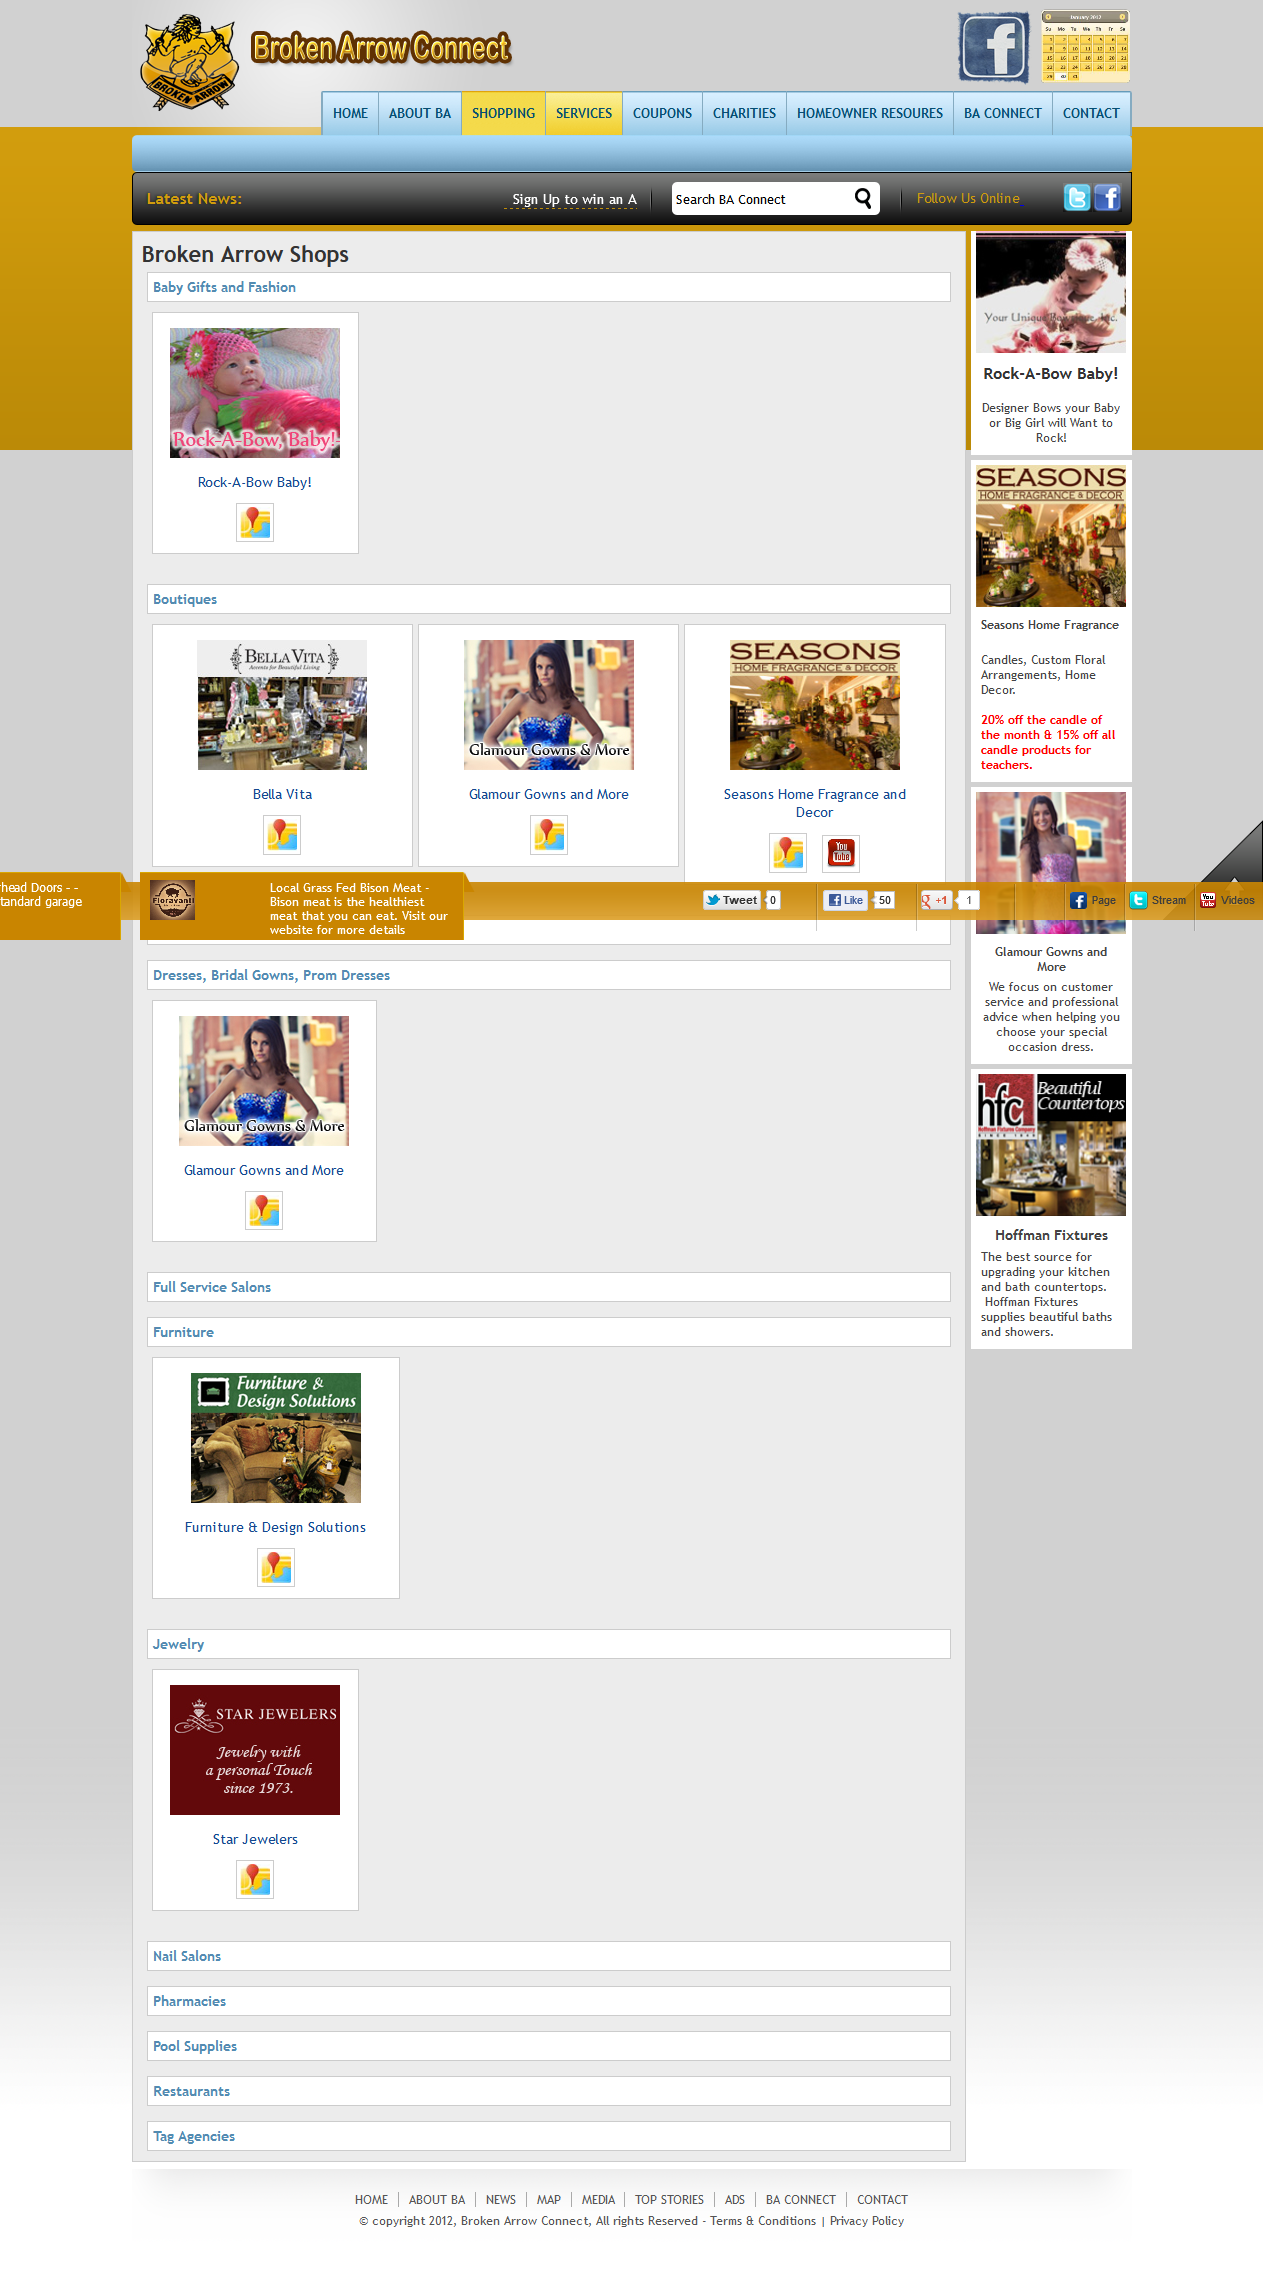Open map icon under Glamour Gowns in Dresses section
Screen dimensions: 1263x2283
click(x=264, y=1210)
